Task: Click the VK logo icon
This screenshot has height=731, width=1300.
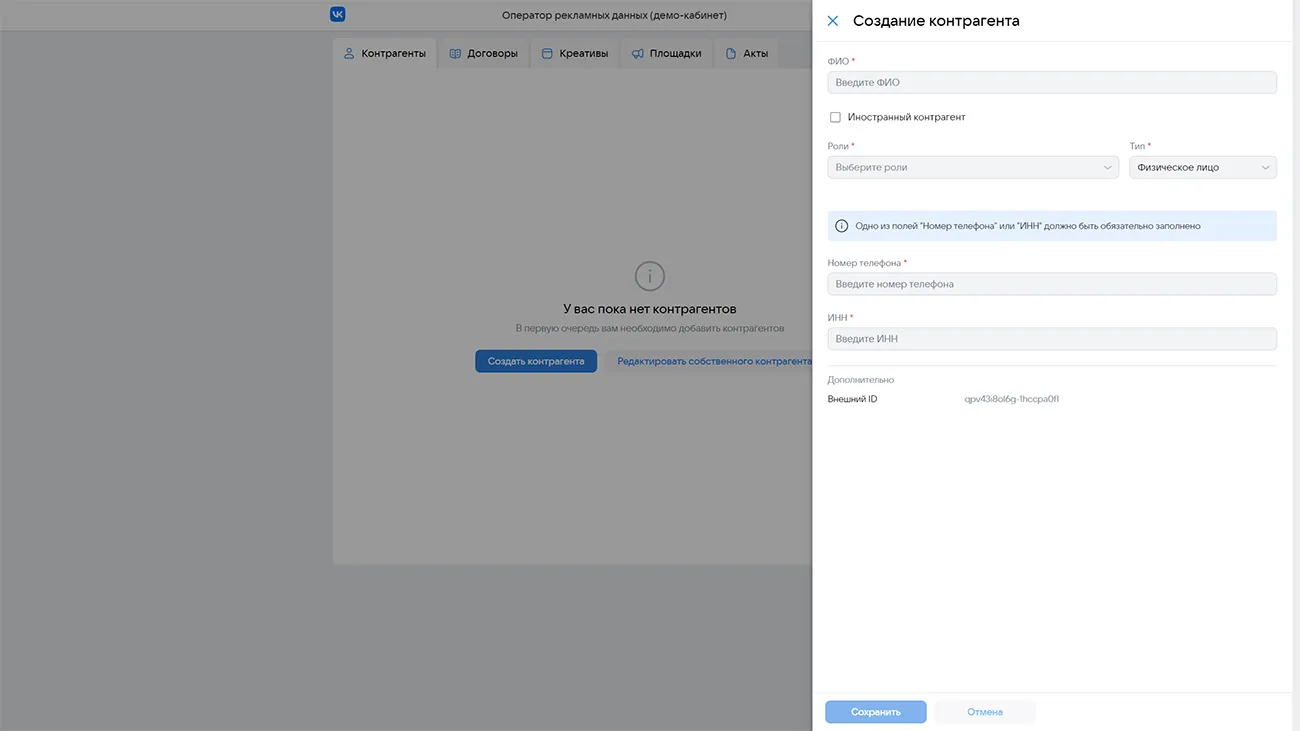Action: click(x=338, y=15)
